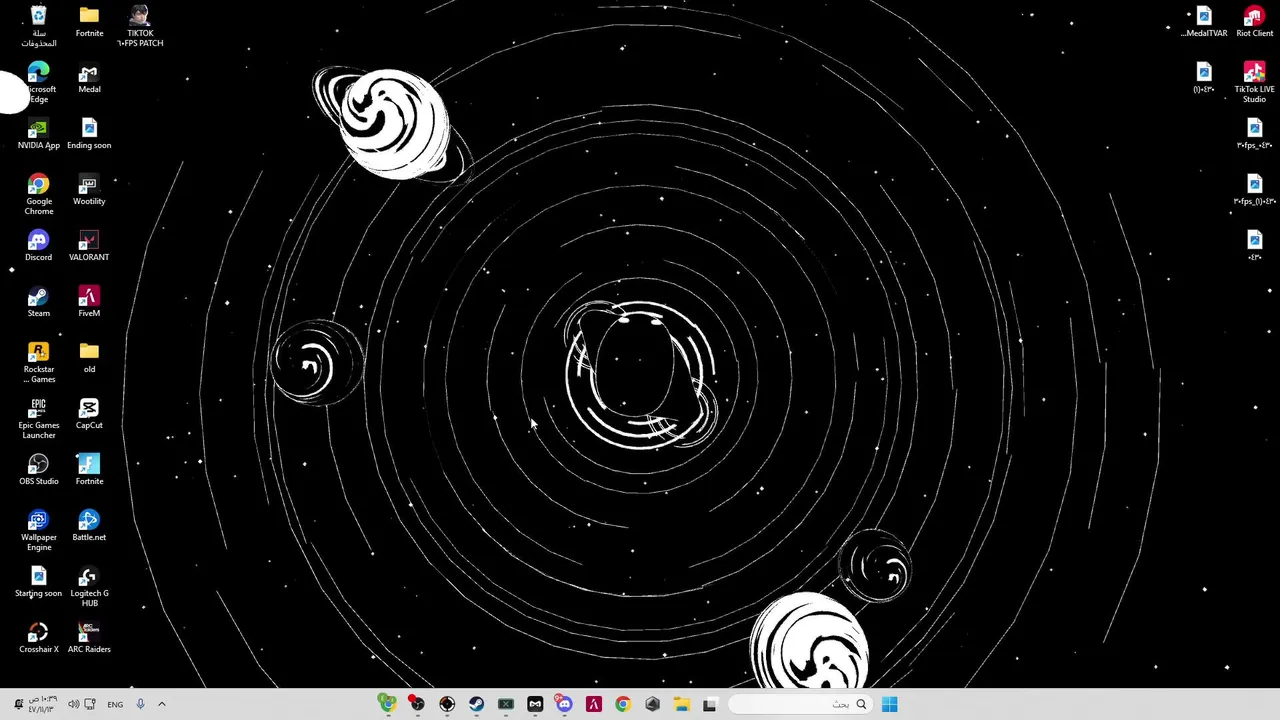Launch OBS Studio from desktop
Image resolution: width=1280 pixels, height=720 pixels.
(38, 470)
